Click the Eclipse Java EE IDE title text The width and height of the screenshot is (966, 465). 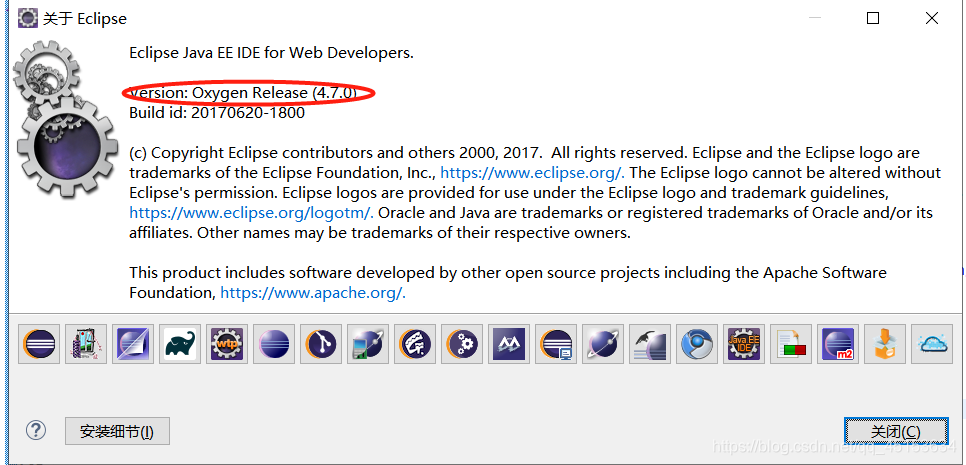(x=271, y=53)
